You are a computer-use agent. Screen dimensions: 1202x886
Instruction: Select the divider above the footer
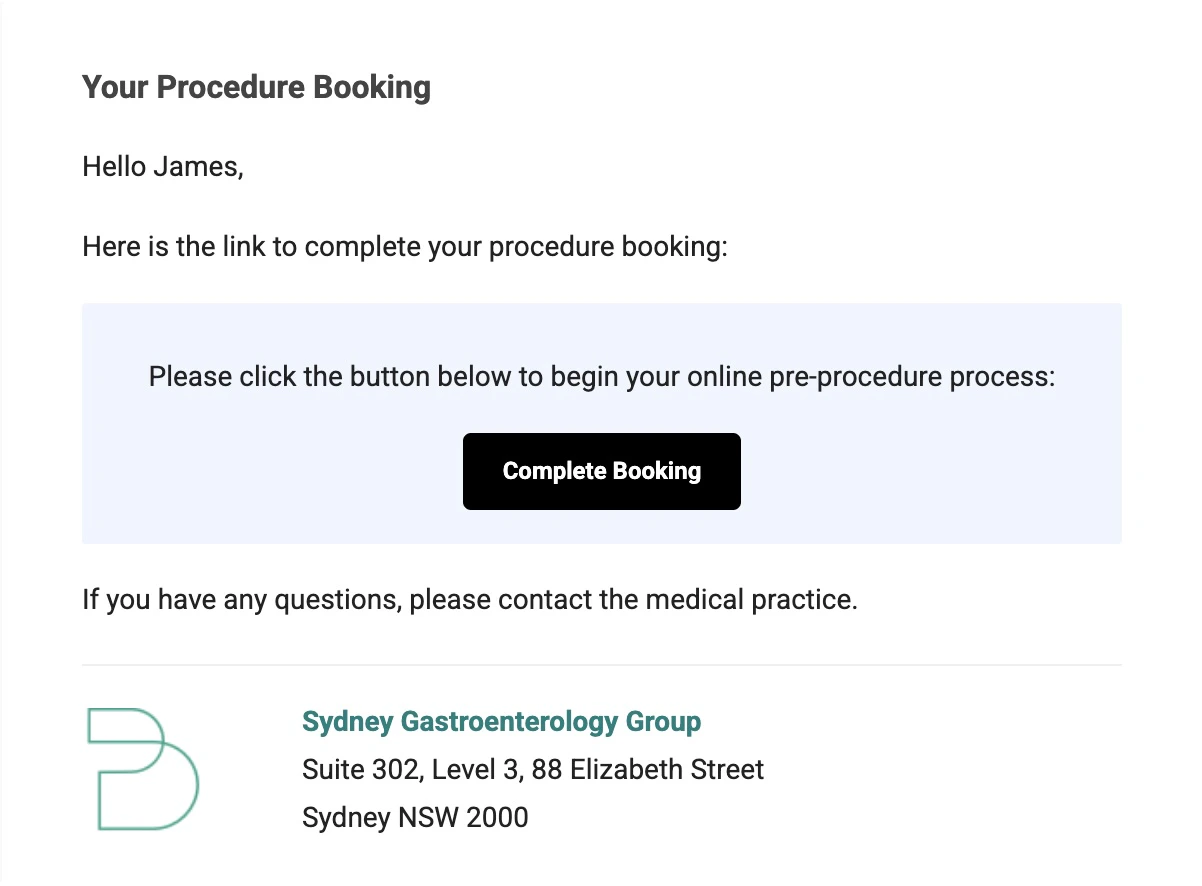pos(601,663)
